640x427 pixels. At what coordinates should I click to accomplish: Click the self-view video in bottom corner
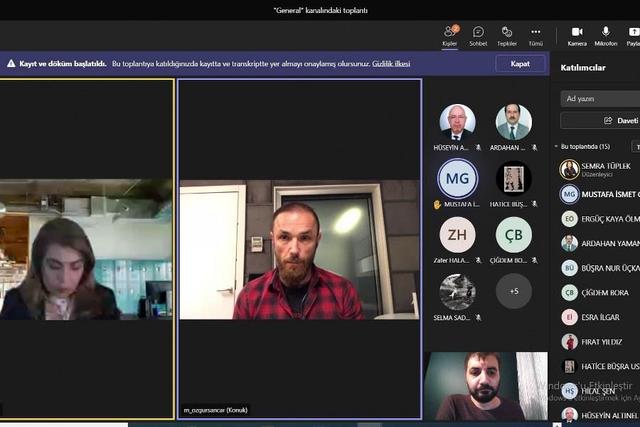486,386
